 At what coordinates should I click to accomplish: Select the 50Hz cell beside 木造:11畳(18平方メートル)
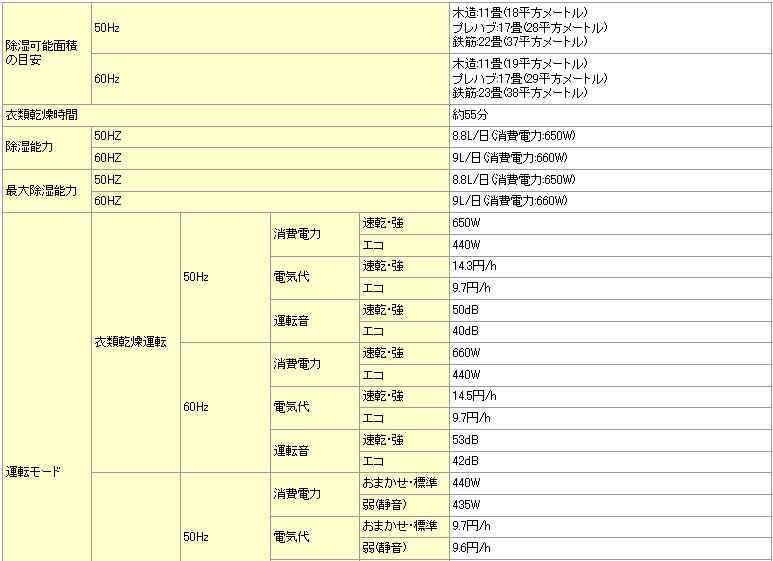click(270, 28)
